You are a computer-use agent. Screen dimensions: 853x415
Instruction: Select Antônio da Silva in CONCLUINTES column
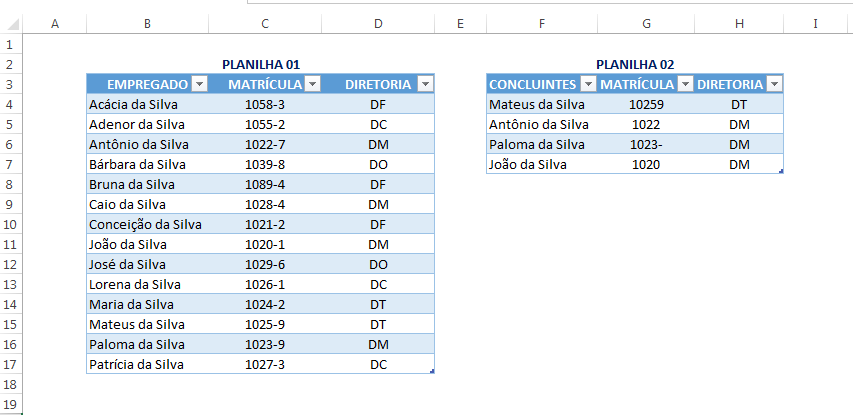(x=541, y=125)
